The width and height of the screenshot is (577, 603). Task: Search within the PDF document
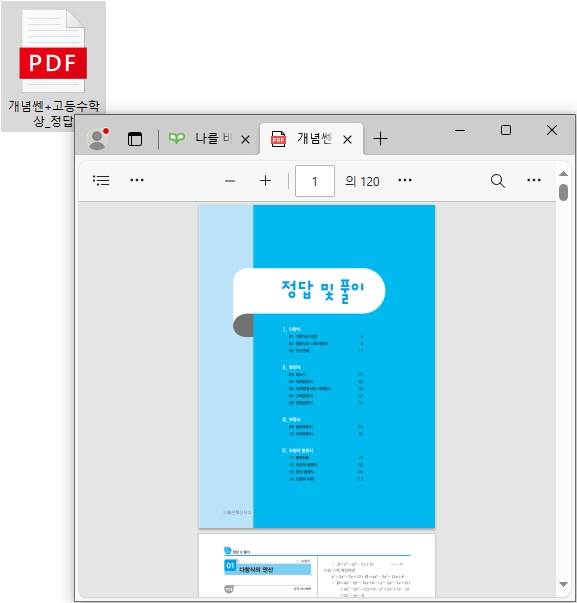(x=498, y=180)
